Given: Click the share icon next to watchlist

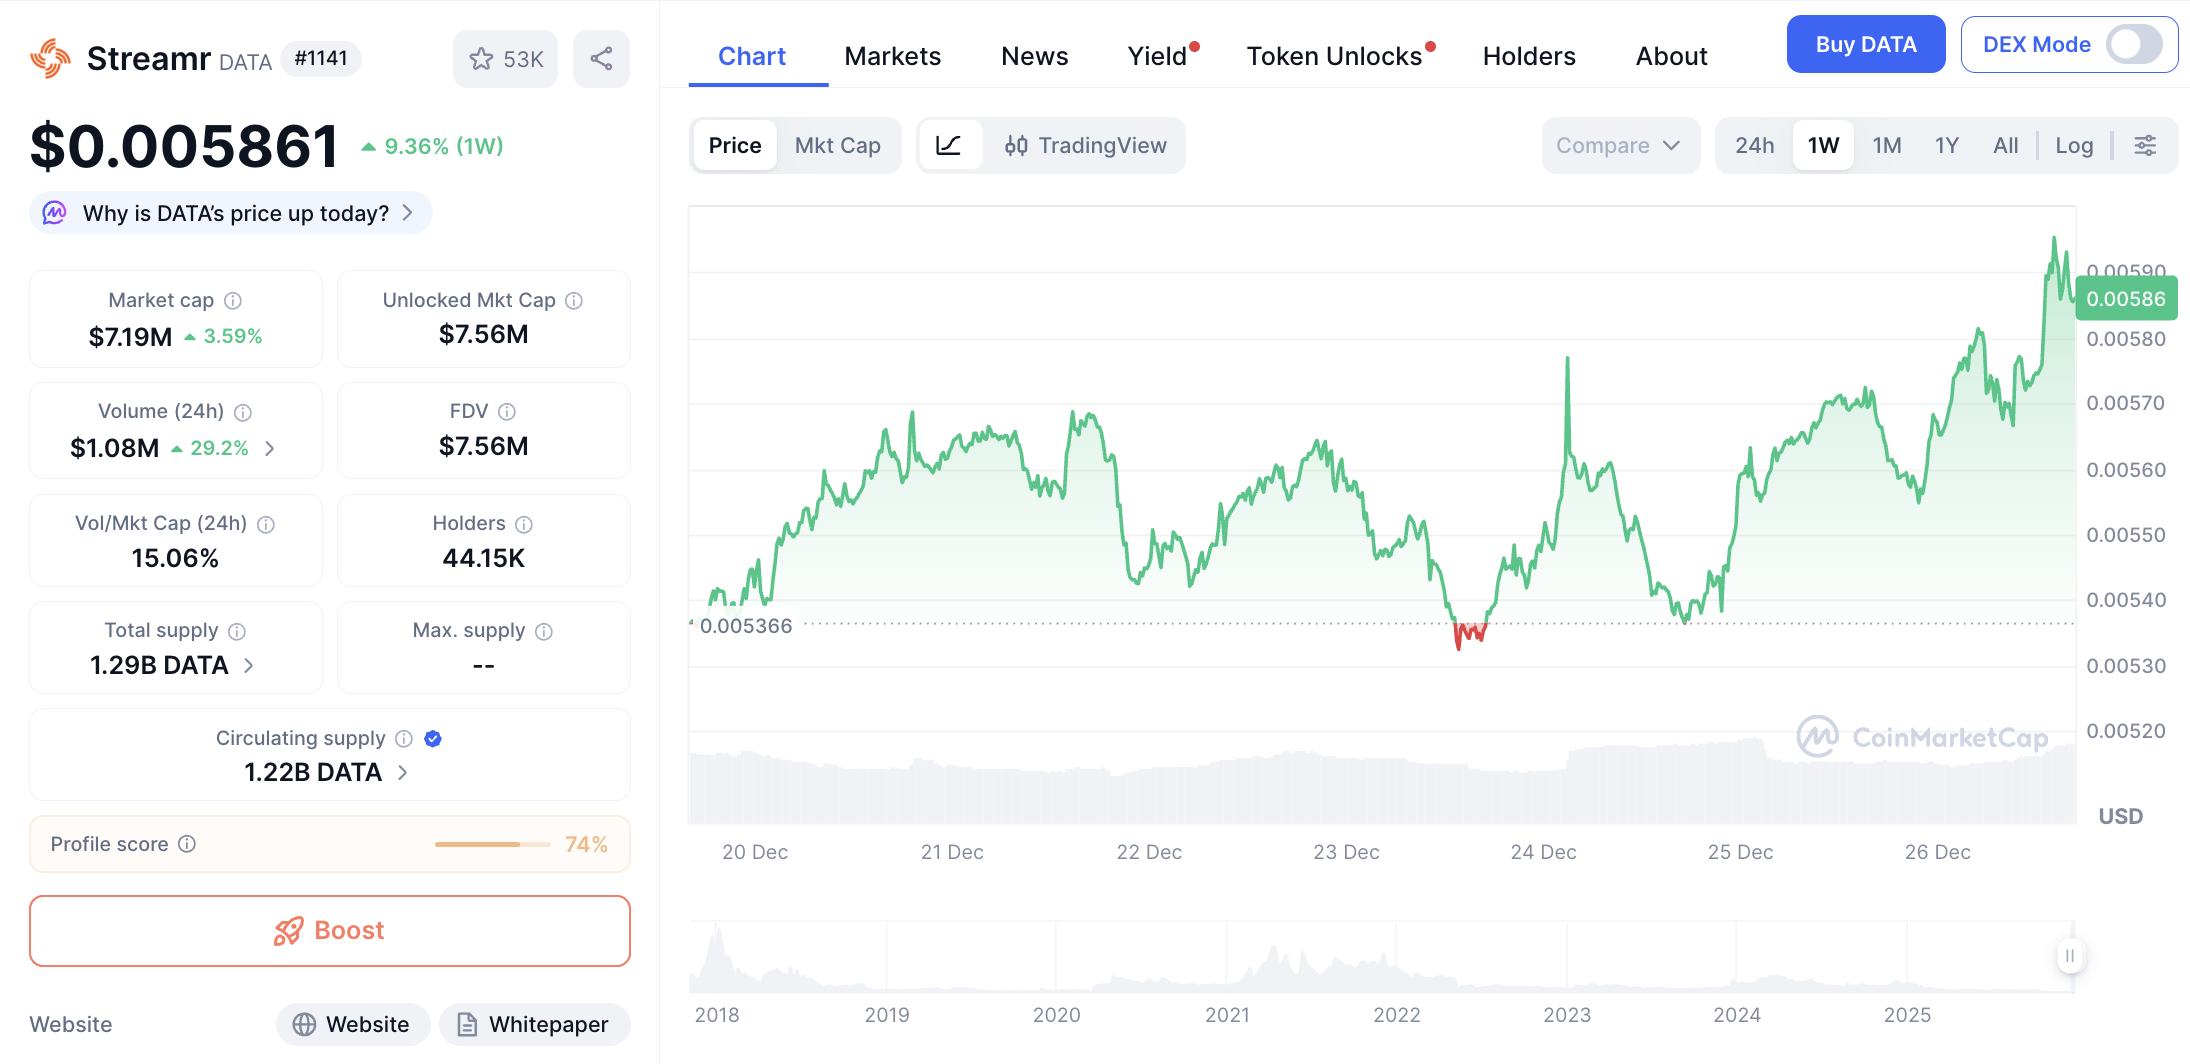Looking at the screenshot, I should (601, 59).
